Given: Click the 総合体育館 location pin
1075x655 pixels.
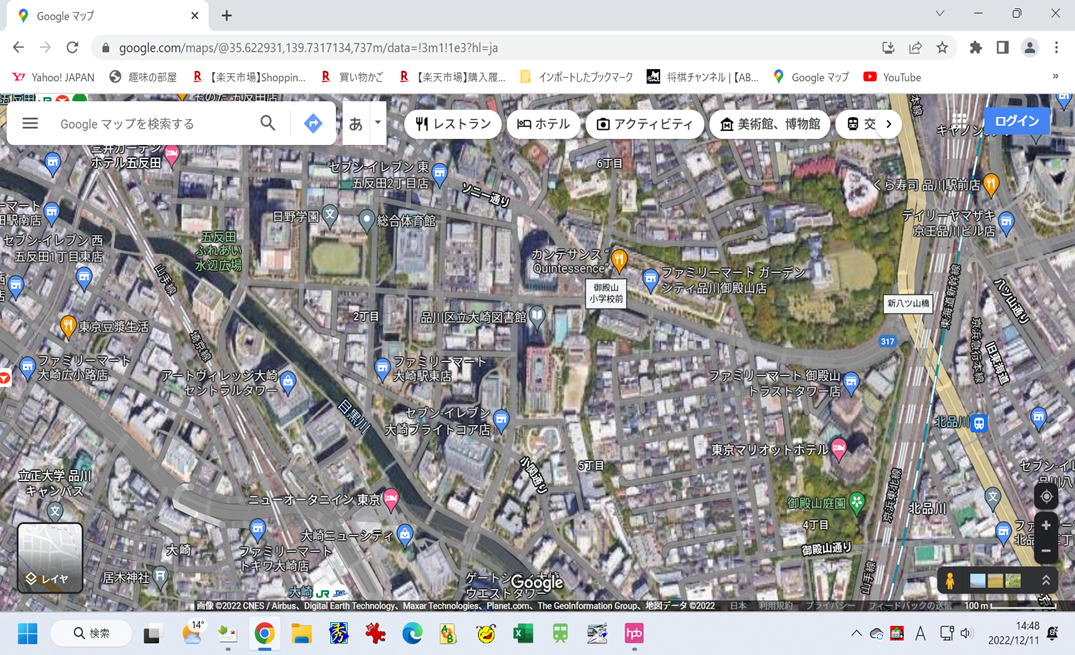Looking at the screenshot, I should 367,219.
